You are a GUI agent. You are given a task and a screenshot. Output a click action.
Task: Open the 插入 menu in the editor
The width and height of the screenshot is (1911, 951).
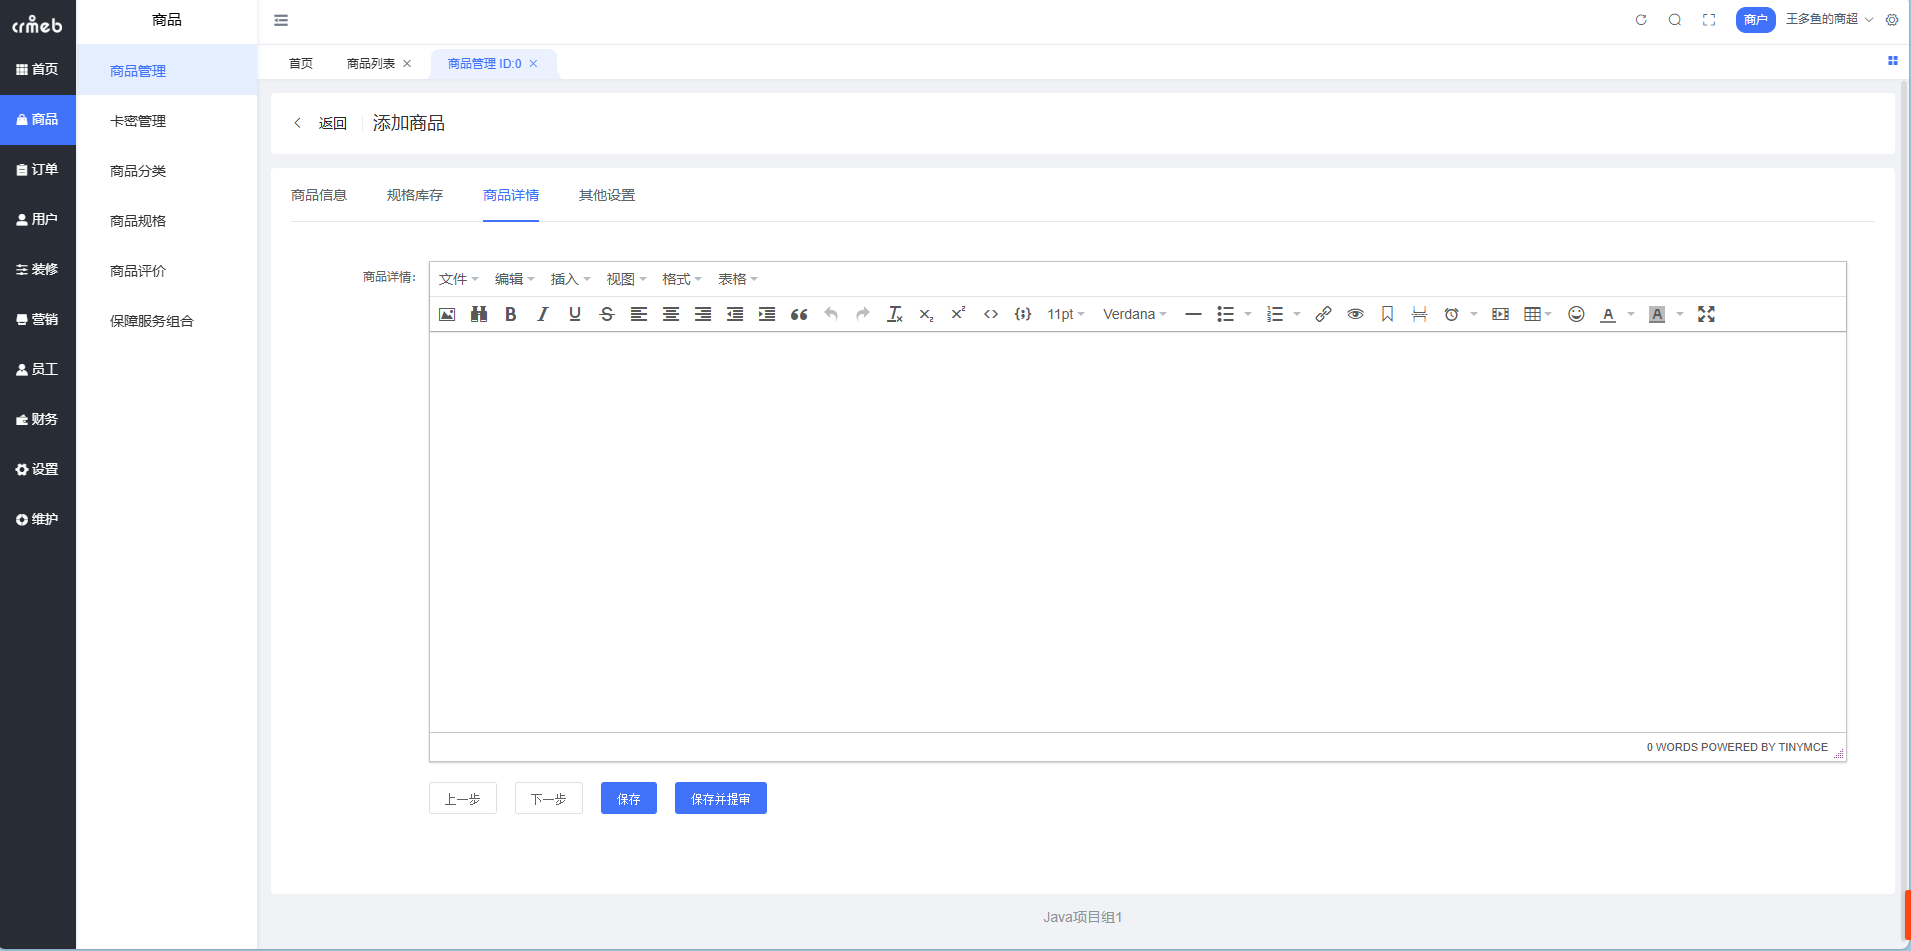click(x=570, y=279)
